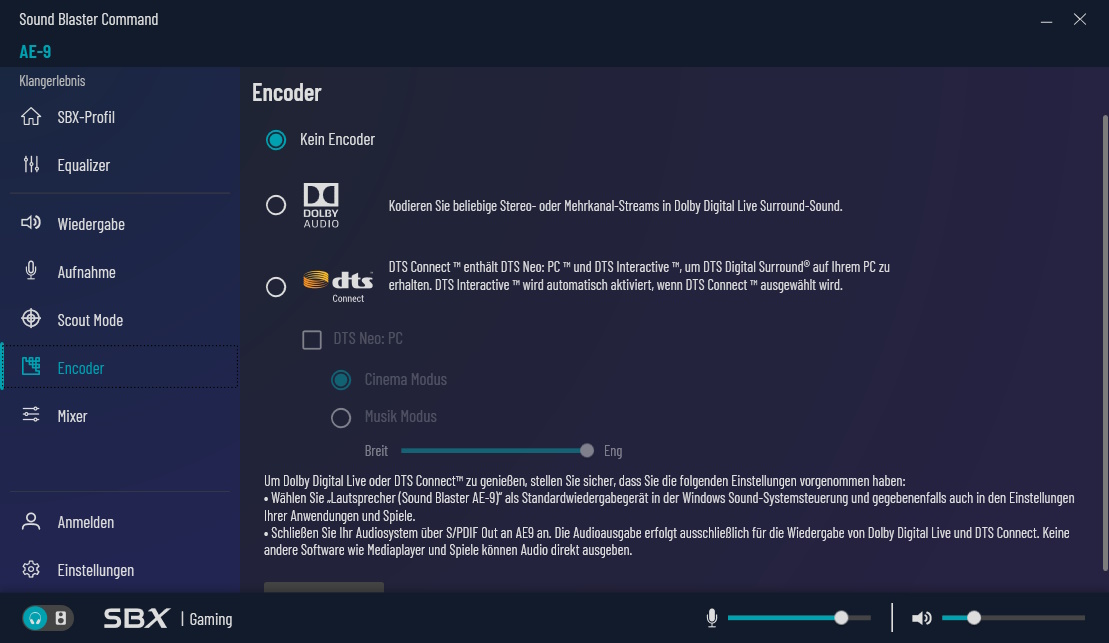Open the Mixer panel
Image resolution: width=1109 pixels, height=643 pixels.
point(73,415)
